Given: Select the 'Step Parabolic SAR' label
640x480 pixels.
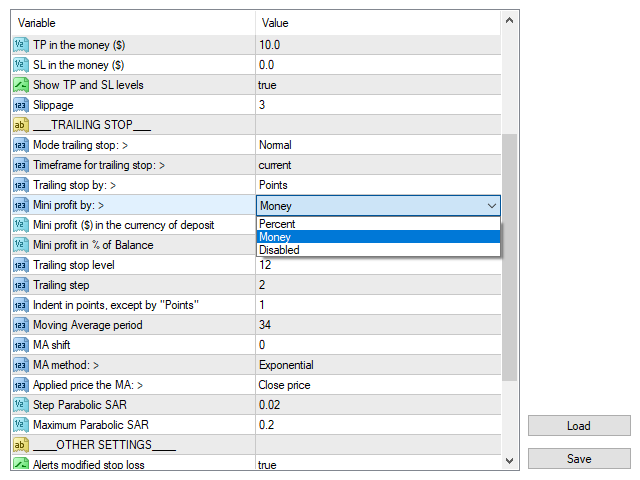Looking at the screenshot, I should [80, 405].
